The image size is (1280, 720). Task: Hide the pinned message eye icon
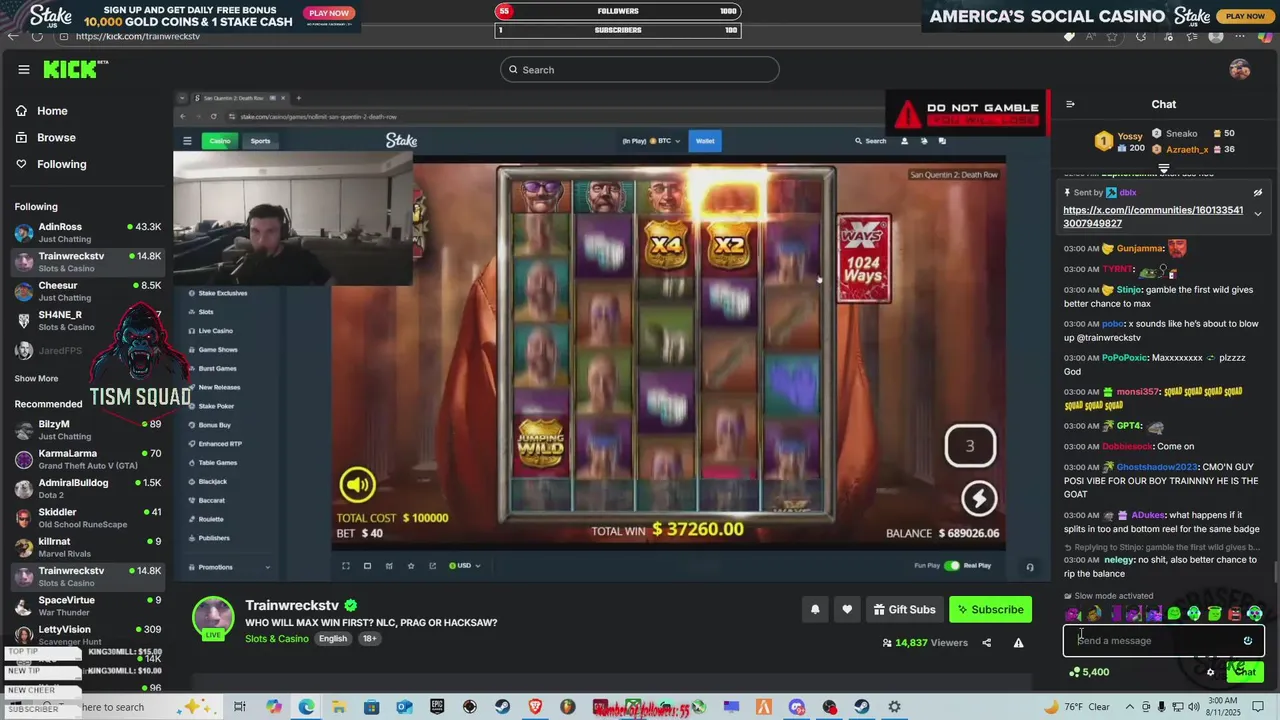pos(1258,192)
